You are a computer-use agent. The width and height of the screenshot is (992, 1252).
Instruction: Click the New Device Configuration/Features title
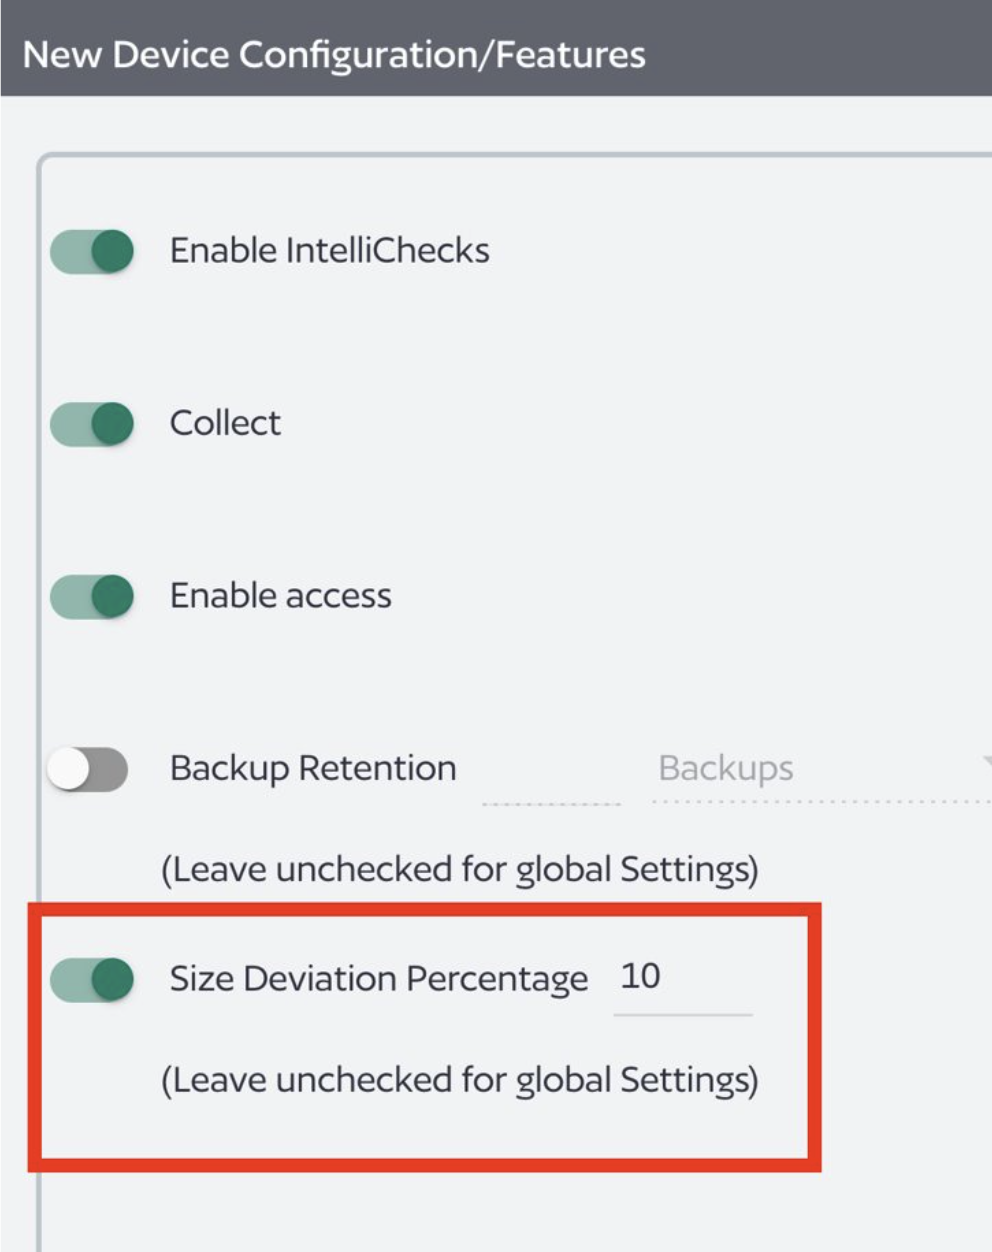click(334, 54)
